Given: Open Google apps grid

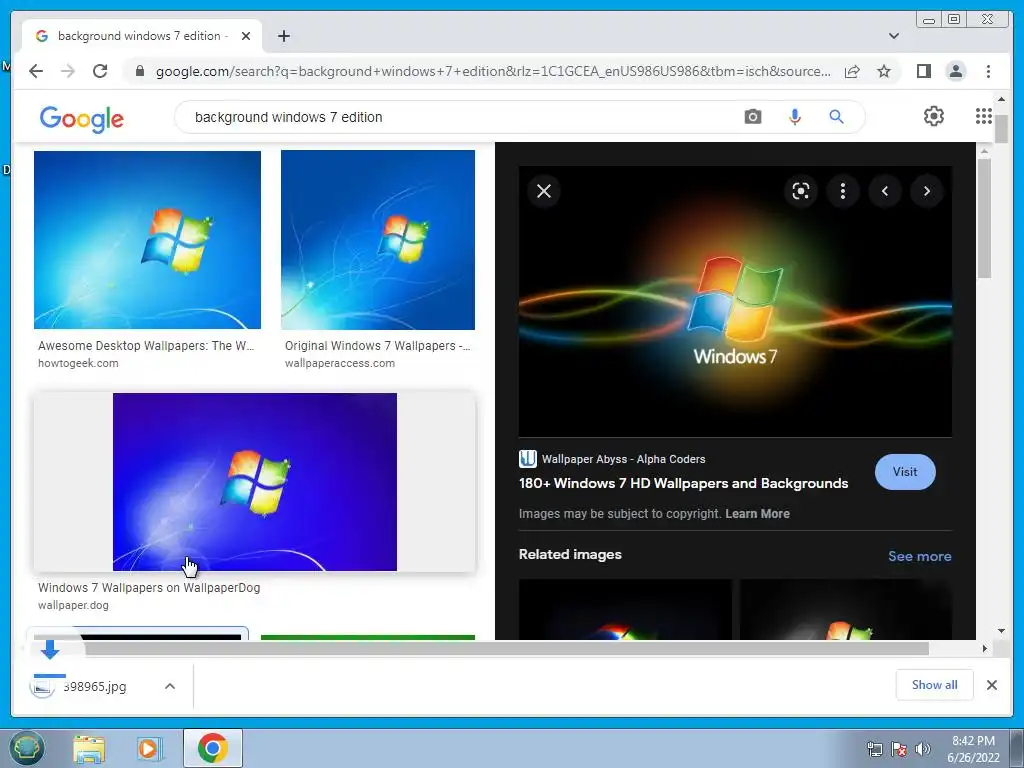Looking at the screenshot, I should tap(984, 116).
